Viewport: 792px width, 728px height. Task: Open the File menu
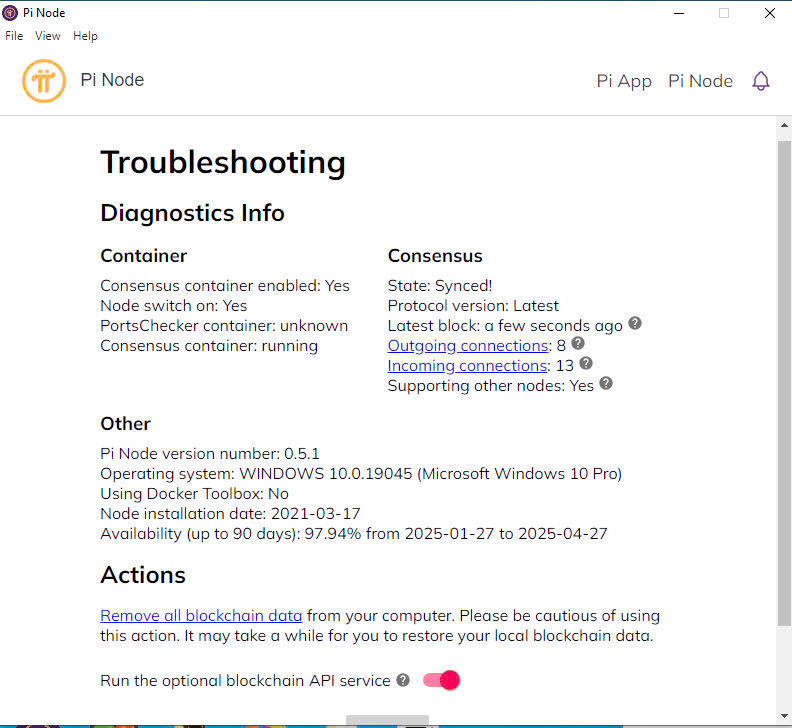(14, 36)
